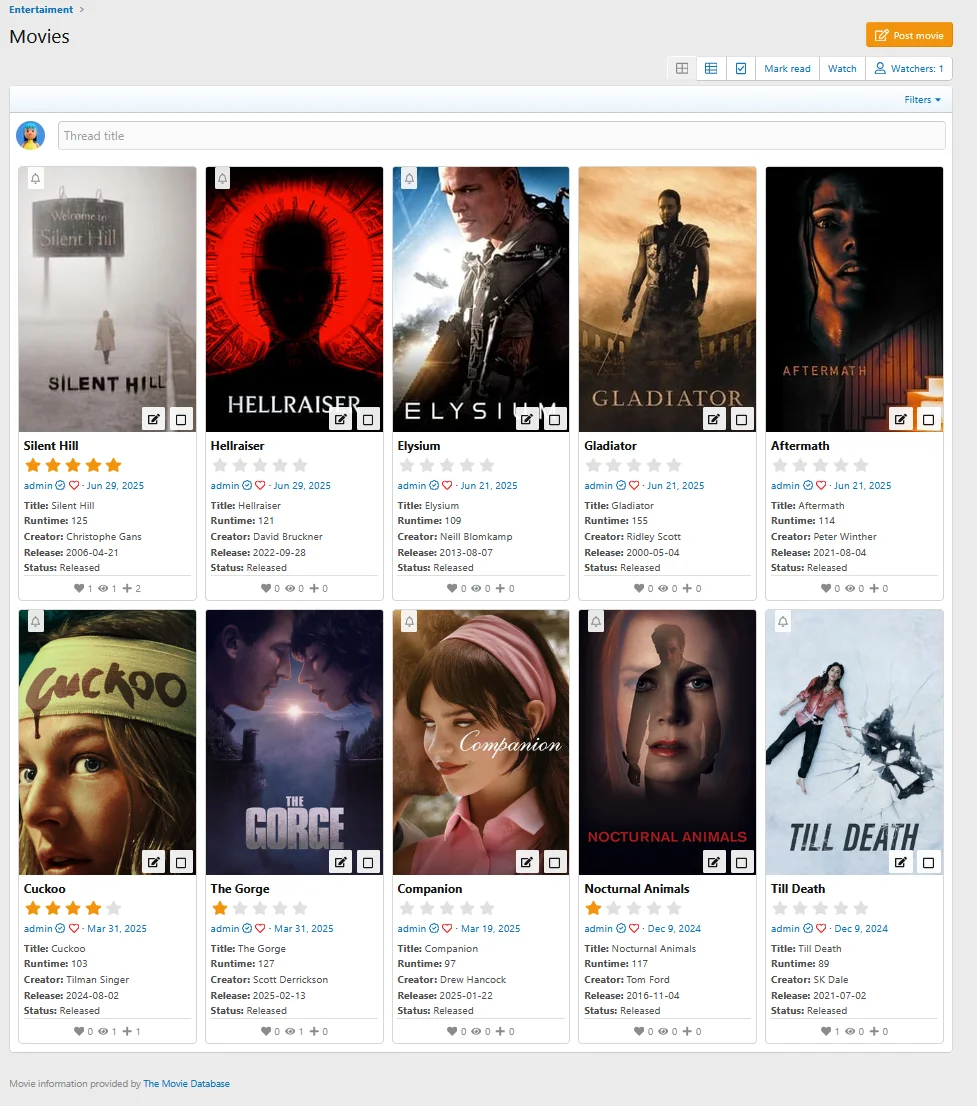Click the Release: 2025-02-13 text
Screen dimensions: 977x1106
(x=258, y=995)
